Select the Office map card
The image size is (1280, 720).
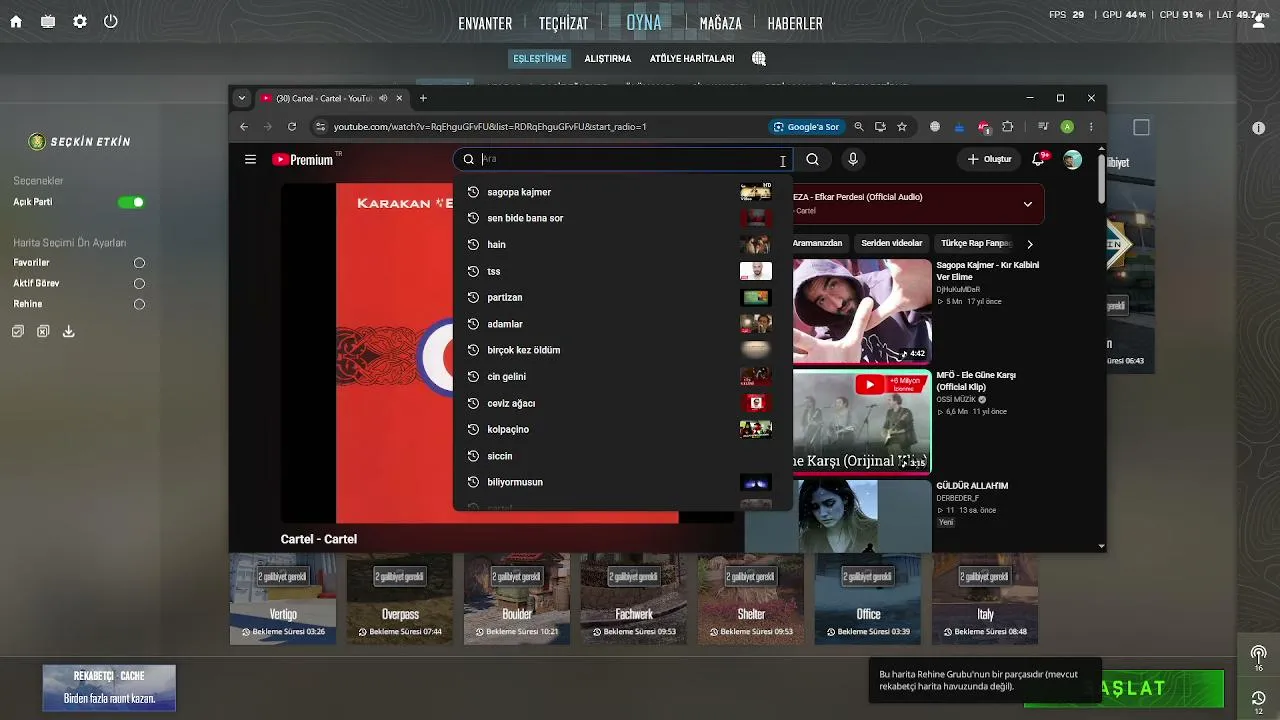[x=868, y=599]
